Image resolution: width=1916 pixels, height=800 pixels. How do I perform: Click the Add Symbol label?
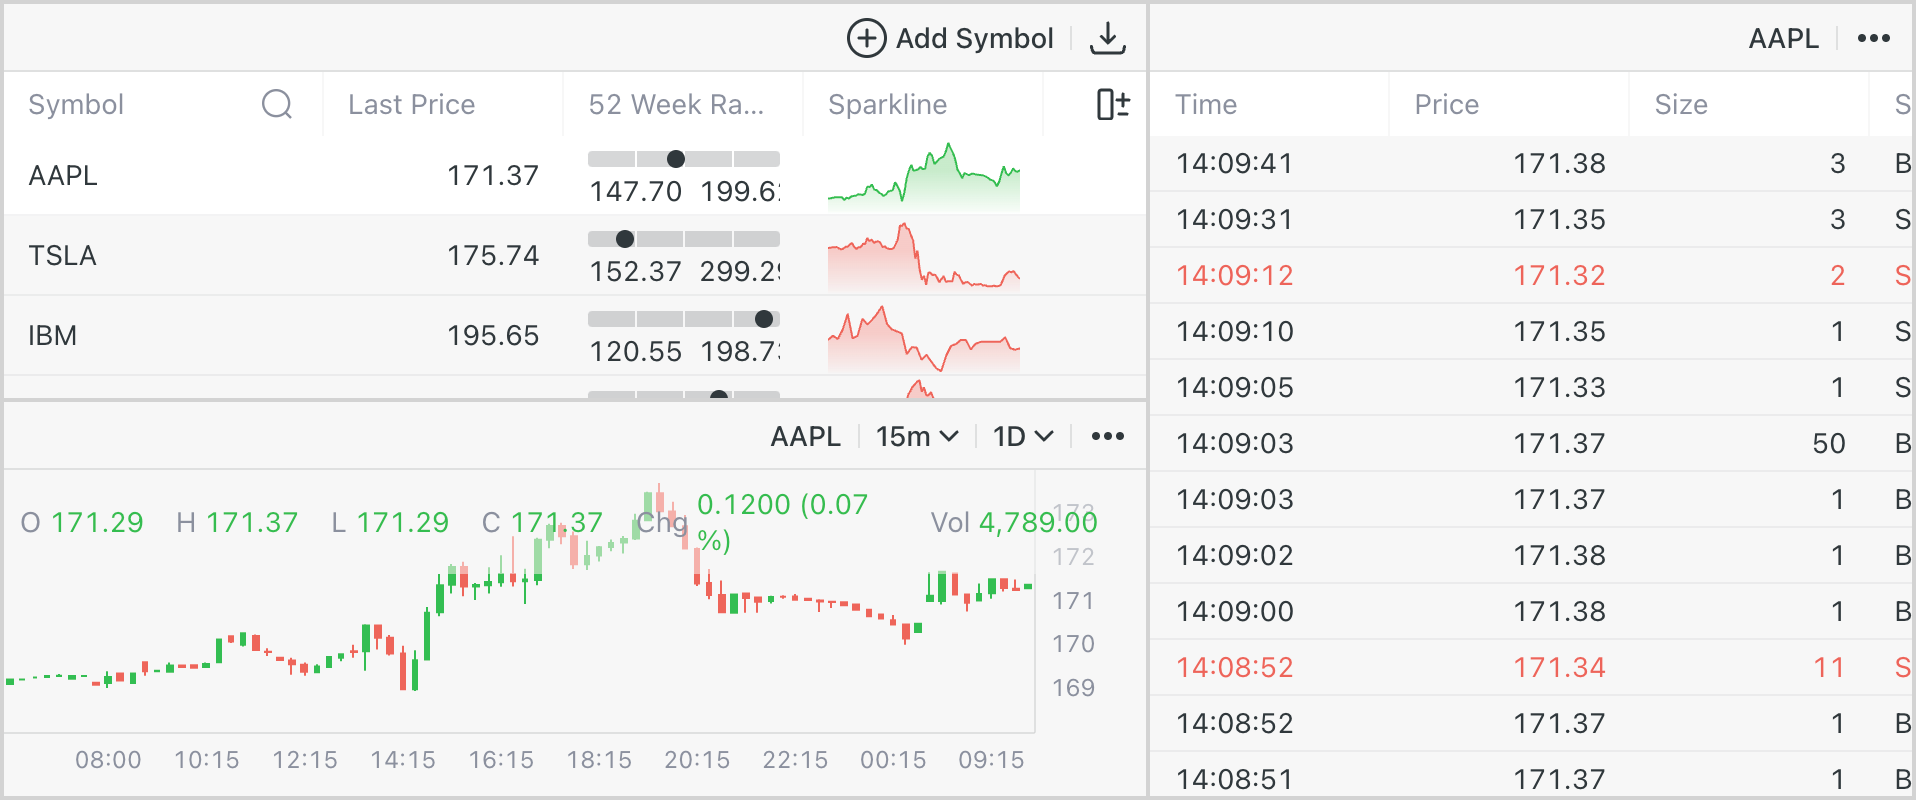[974, 38]
